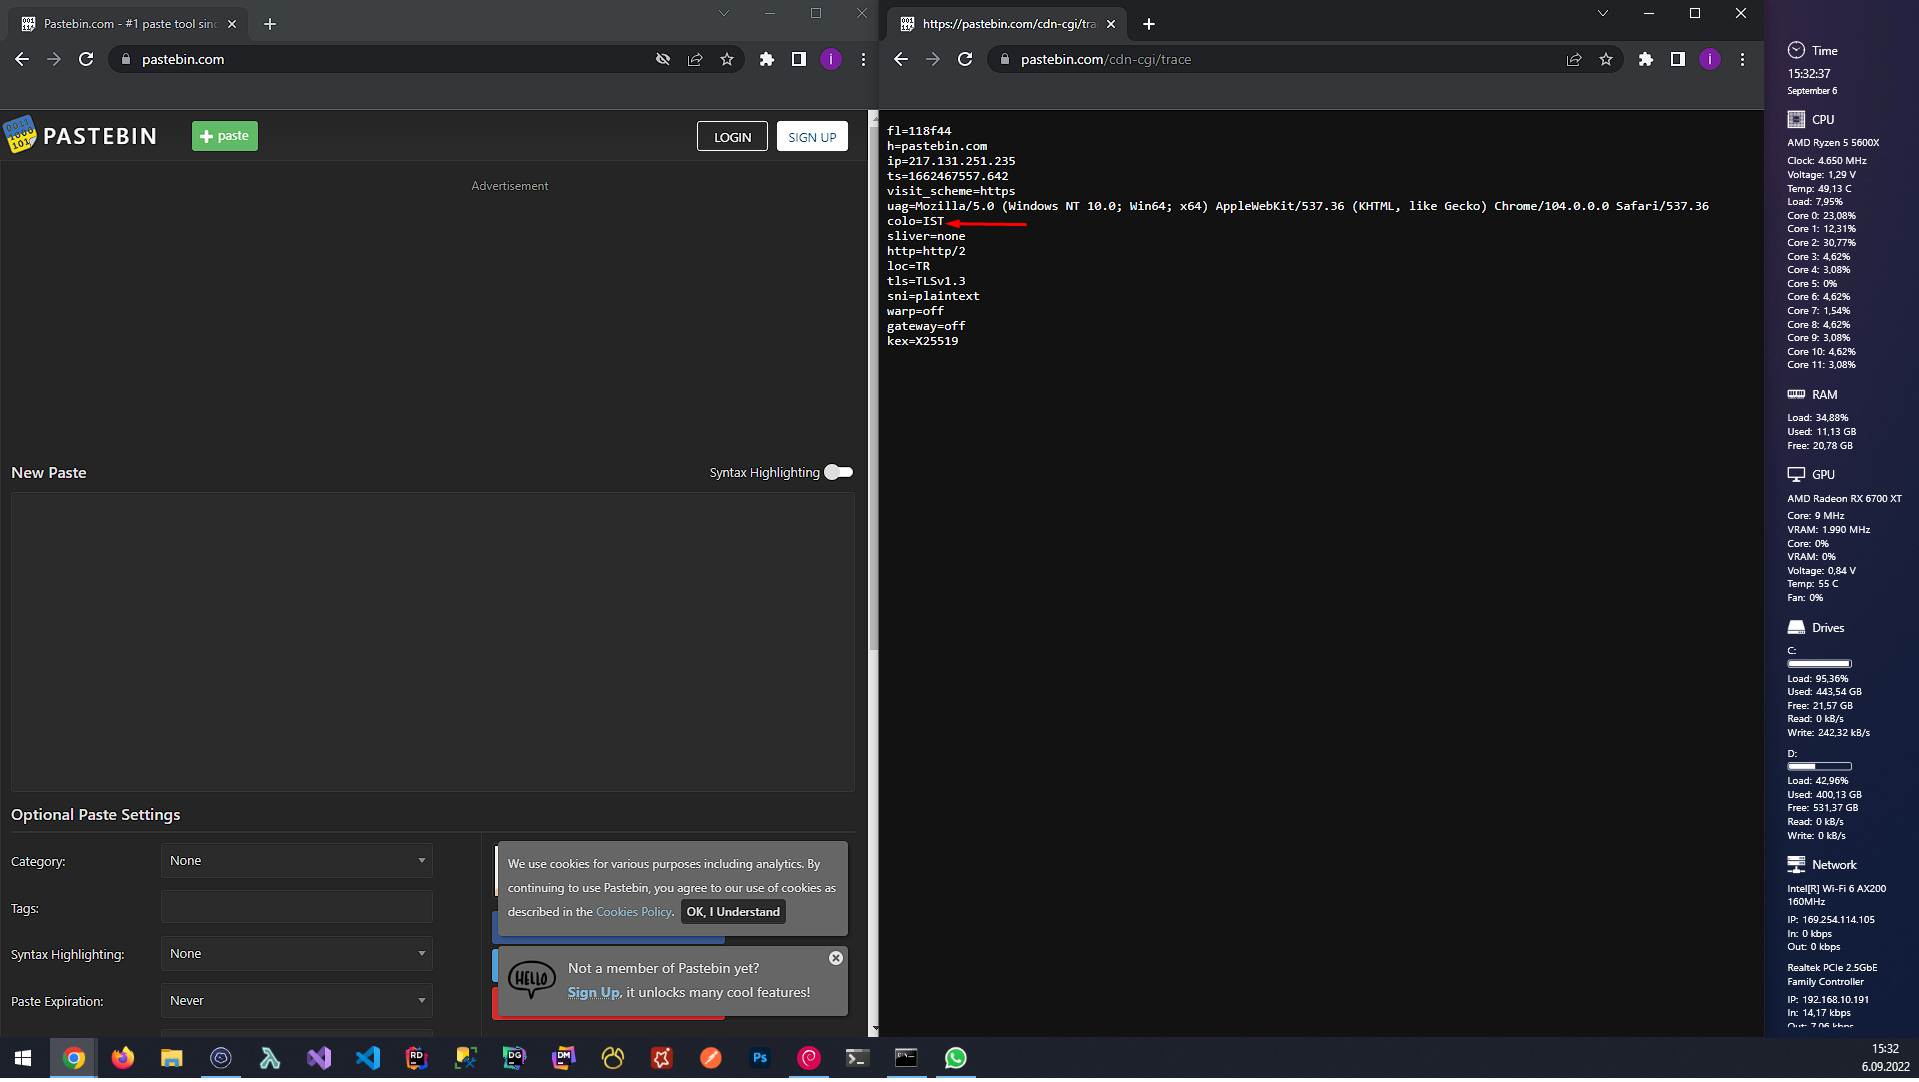The width and height of the screenshot is (1919, 1082).
Task: Open side panel in left Chrome window
Action: point(799,59)
